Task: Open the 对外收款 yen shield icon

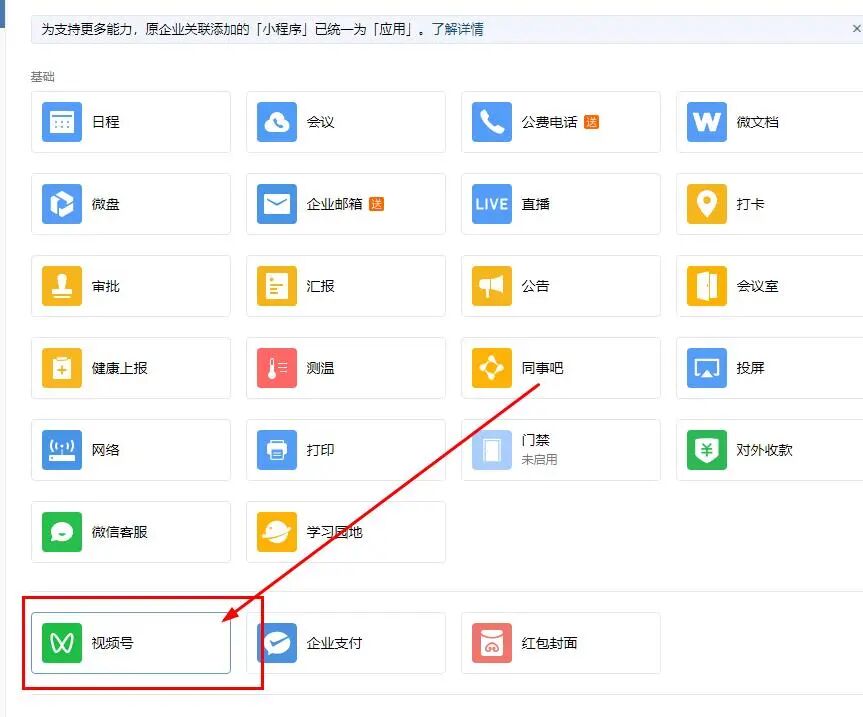Action: [x=707, y=450]
